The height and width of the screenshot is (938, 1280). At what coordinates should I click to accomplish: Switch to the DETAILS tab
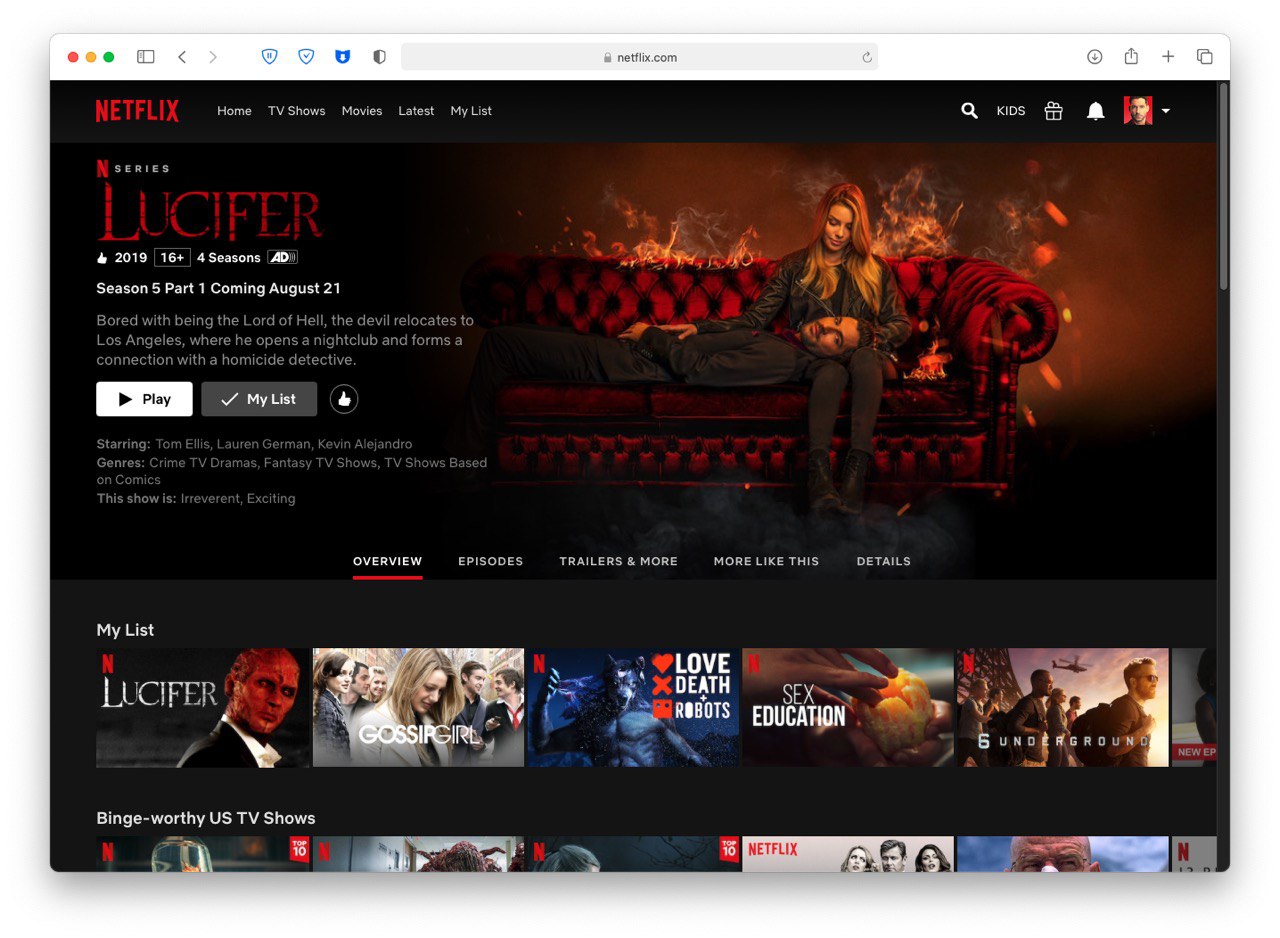coord(884,561)
